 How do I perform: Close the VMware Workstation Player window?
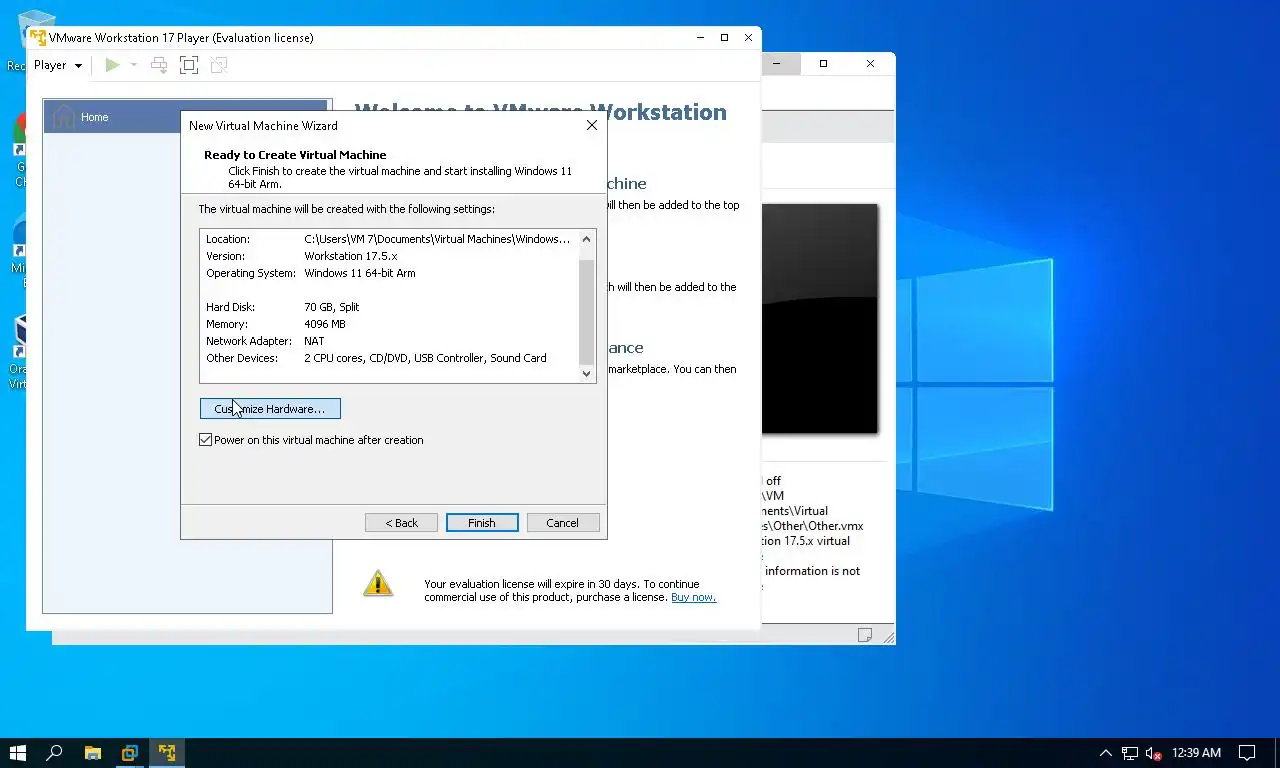748,37
